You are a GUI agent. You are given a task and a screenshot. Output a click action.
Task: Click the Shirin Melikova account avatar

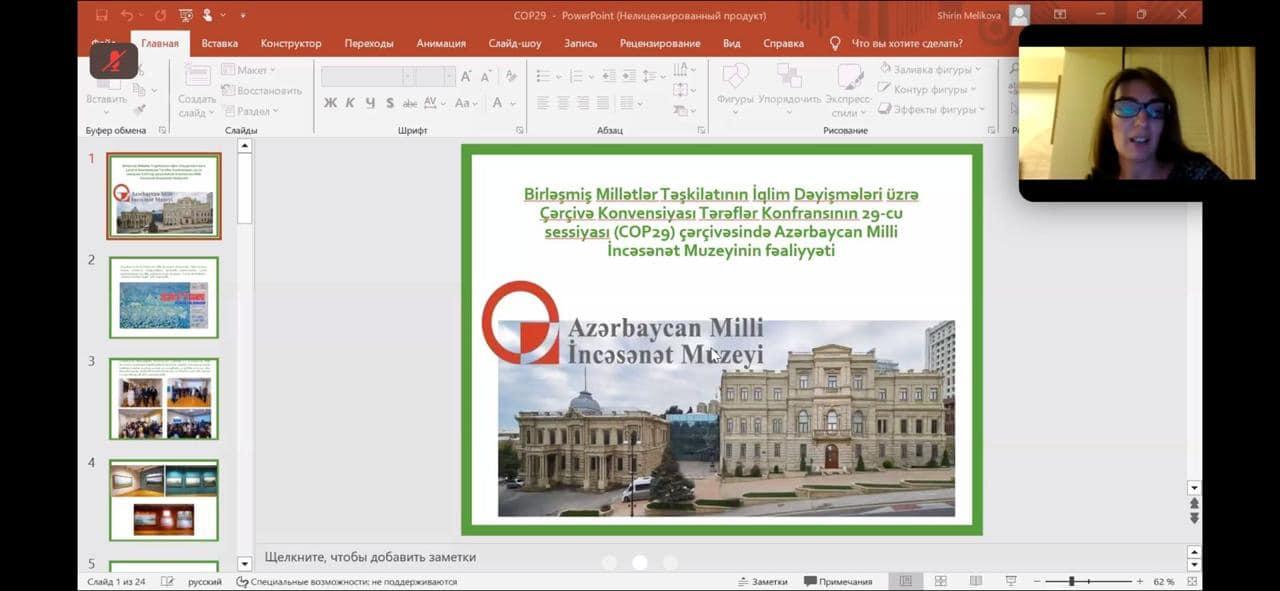[x=1019, y=15]
